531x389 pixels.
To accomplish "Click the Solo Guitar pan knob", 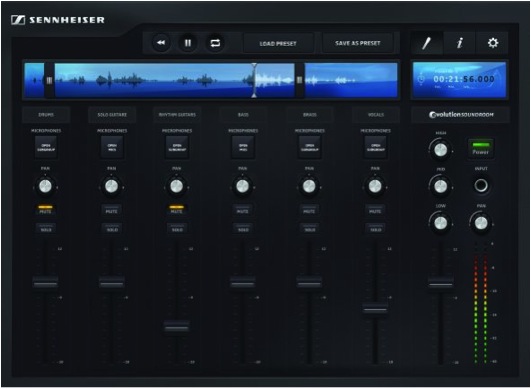I will (111, 186).
